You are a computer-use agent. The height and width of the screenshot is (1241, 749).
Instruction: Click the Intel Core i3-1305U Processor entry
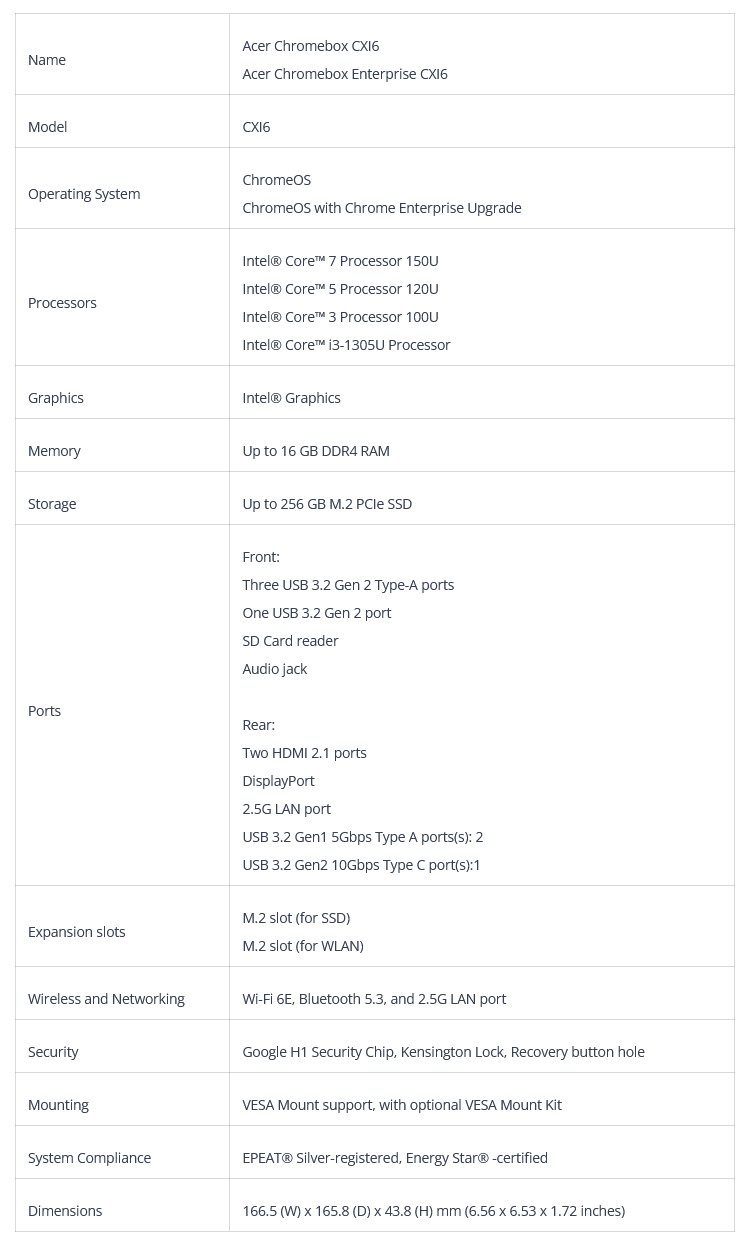(346, 345)
